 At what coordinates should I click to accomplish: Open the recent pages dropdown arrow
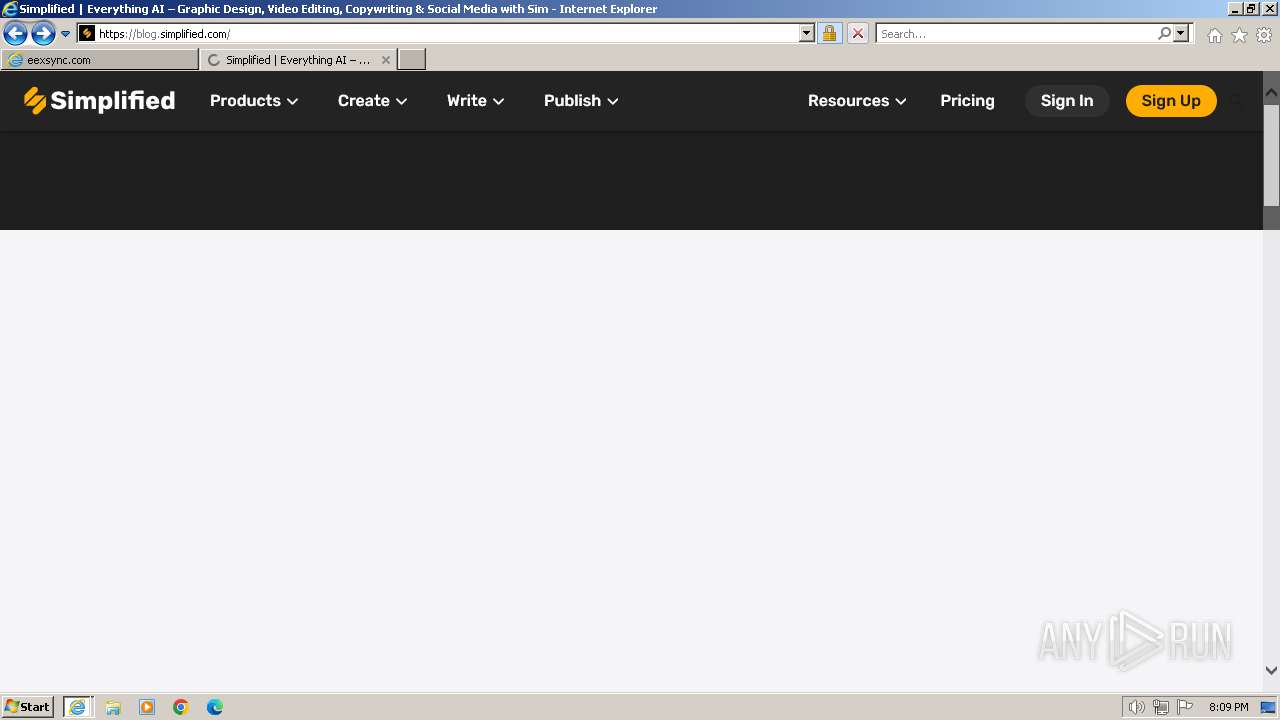coord(66,34)
